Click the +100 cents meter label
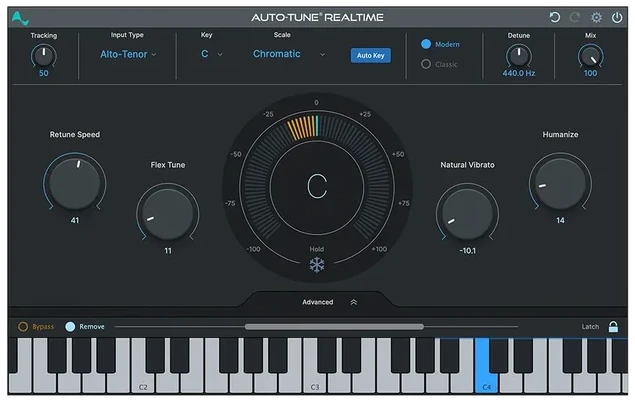 click(379, 249)
